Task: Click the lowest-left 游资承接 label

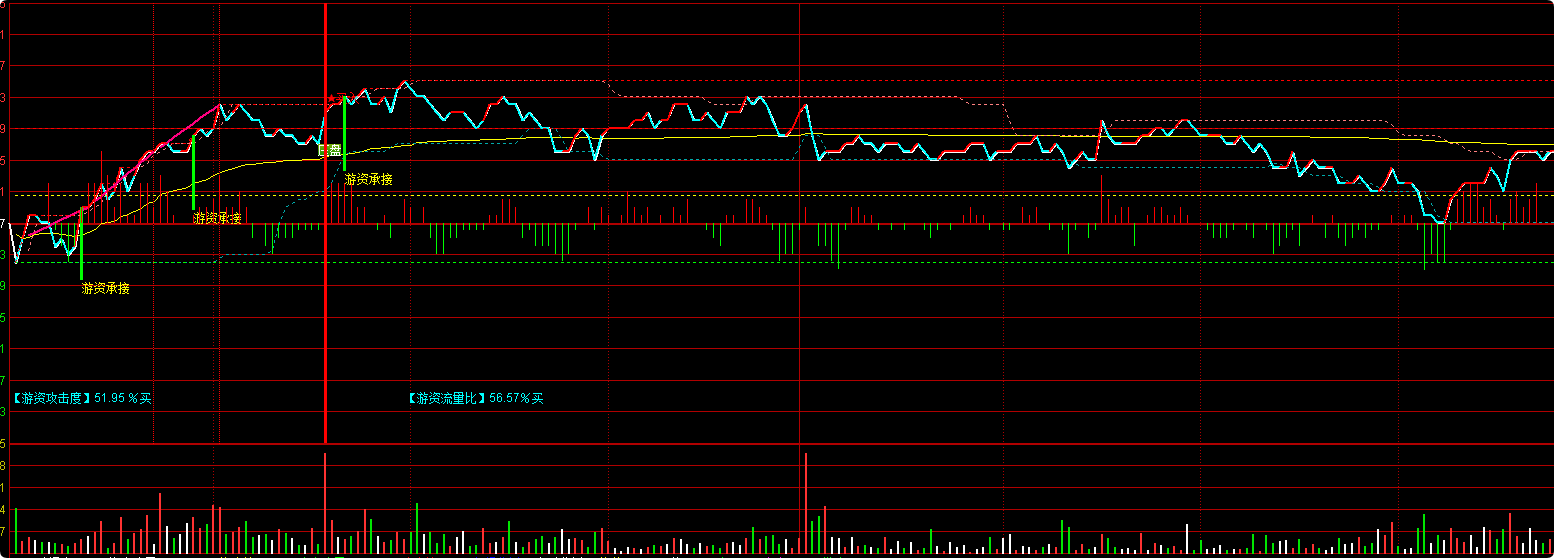Action: coord(105,288)
